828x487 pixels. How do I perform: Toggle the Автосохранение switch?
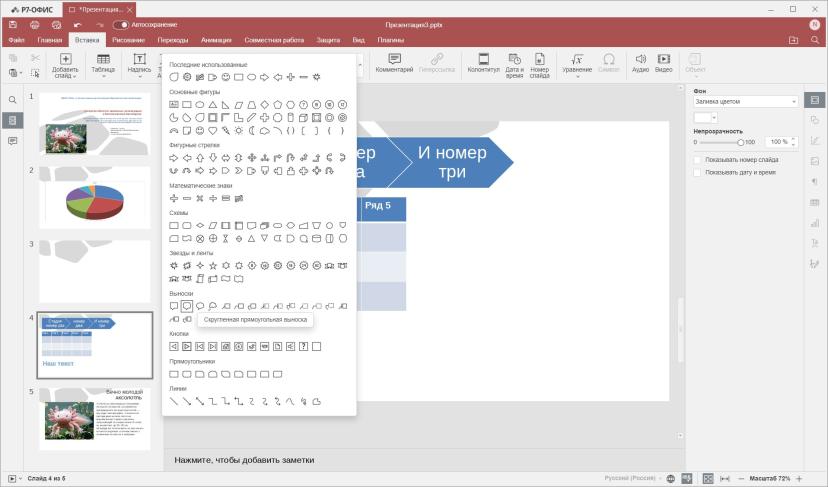pos(121,25)
